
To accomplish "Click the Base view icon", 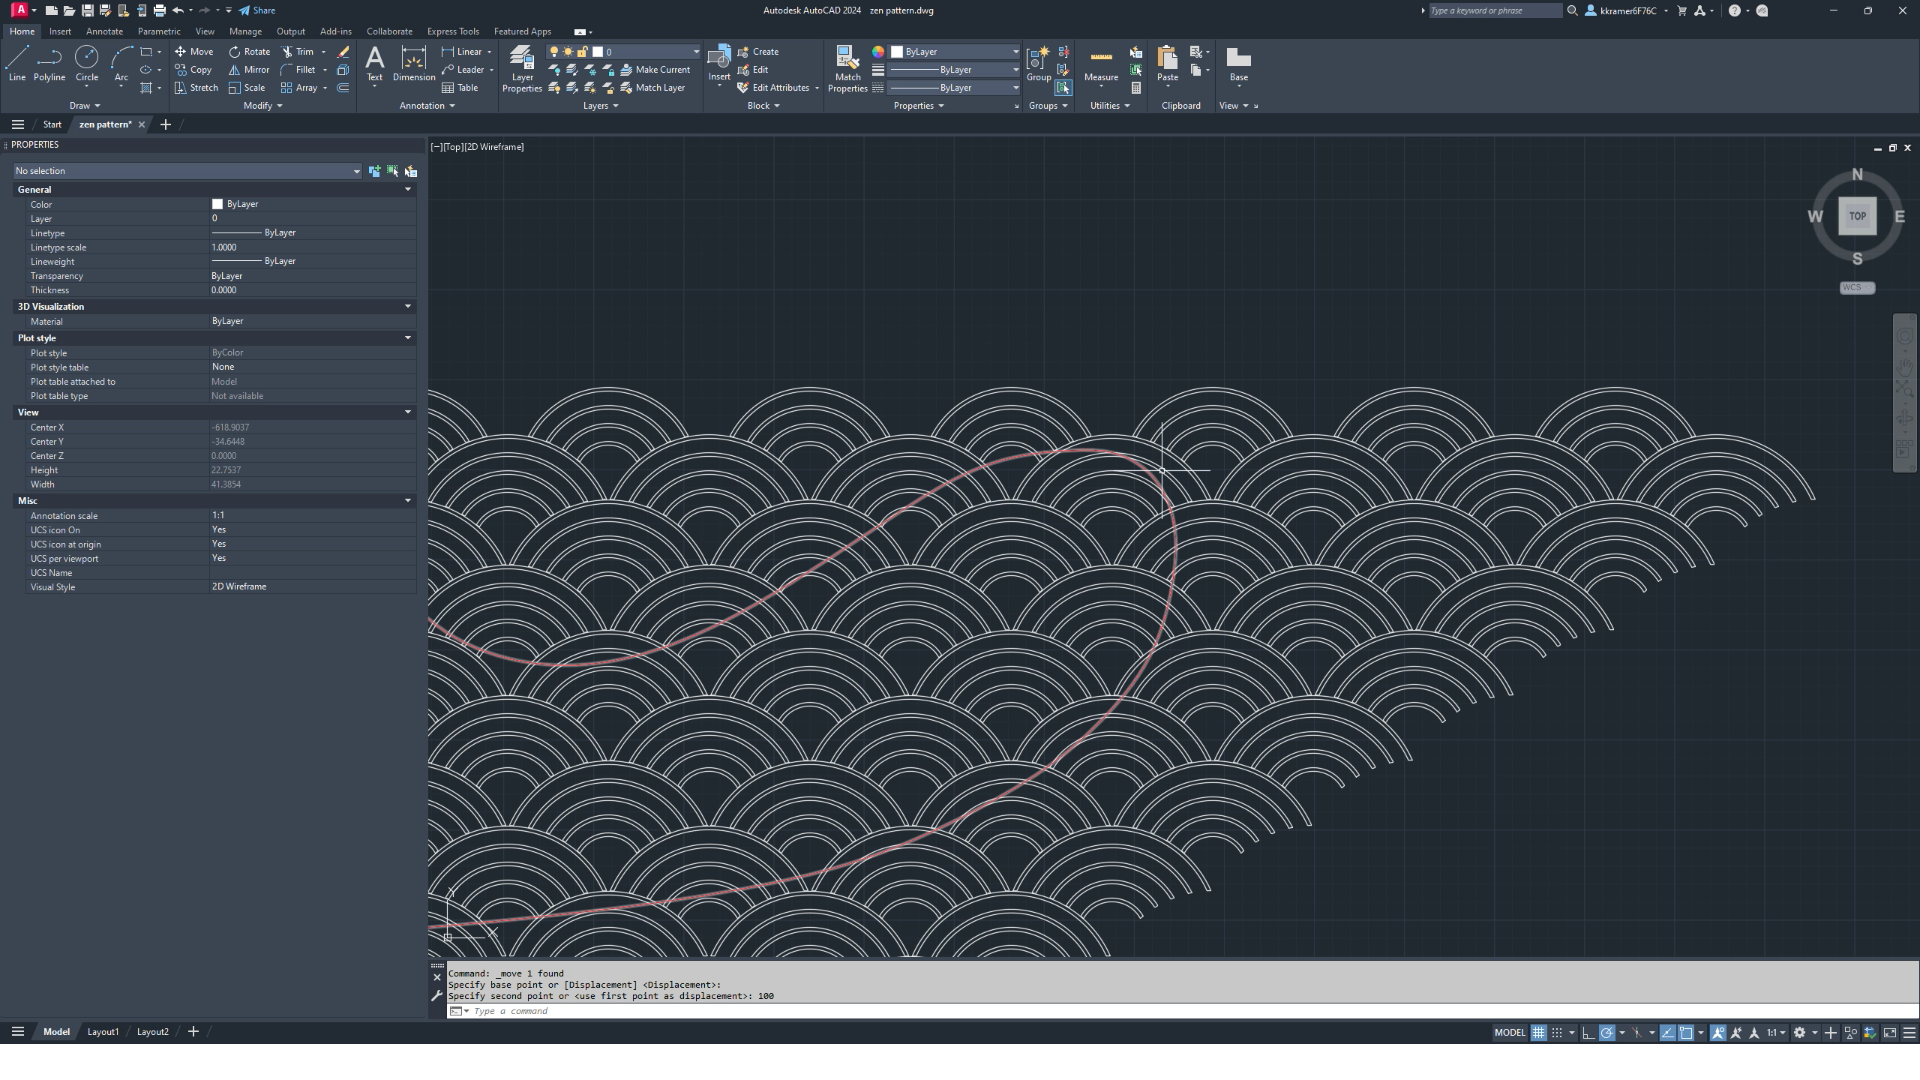I will pos(1239,63).
